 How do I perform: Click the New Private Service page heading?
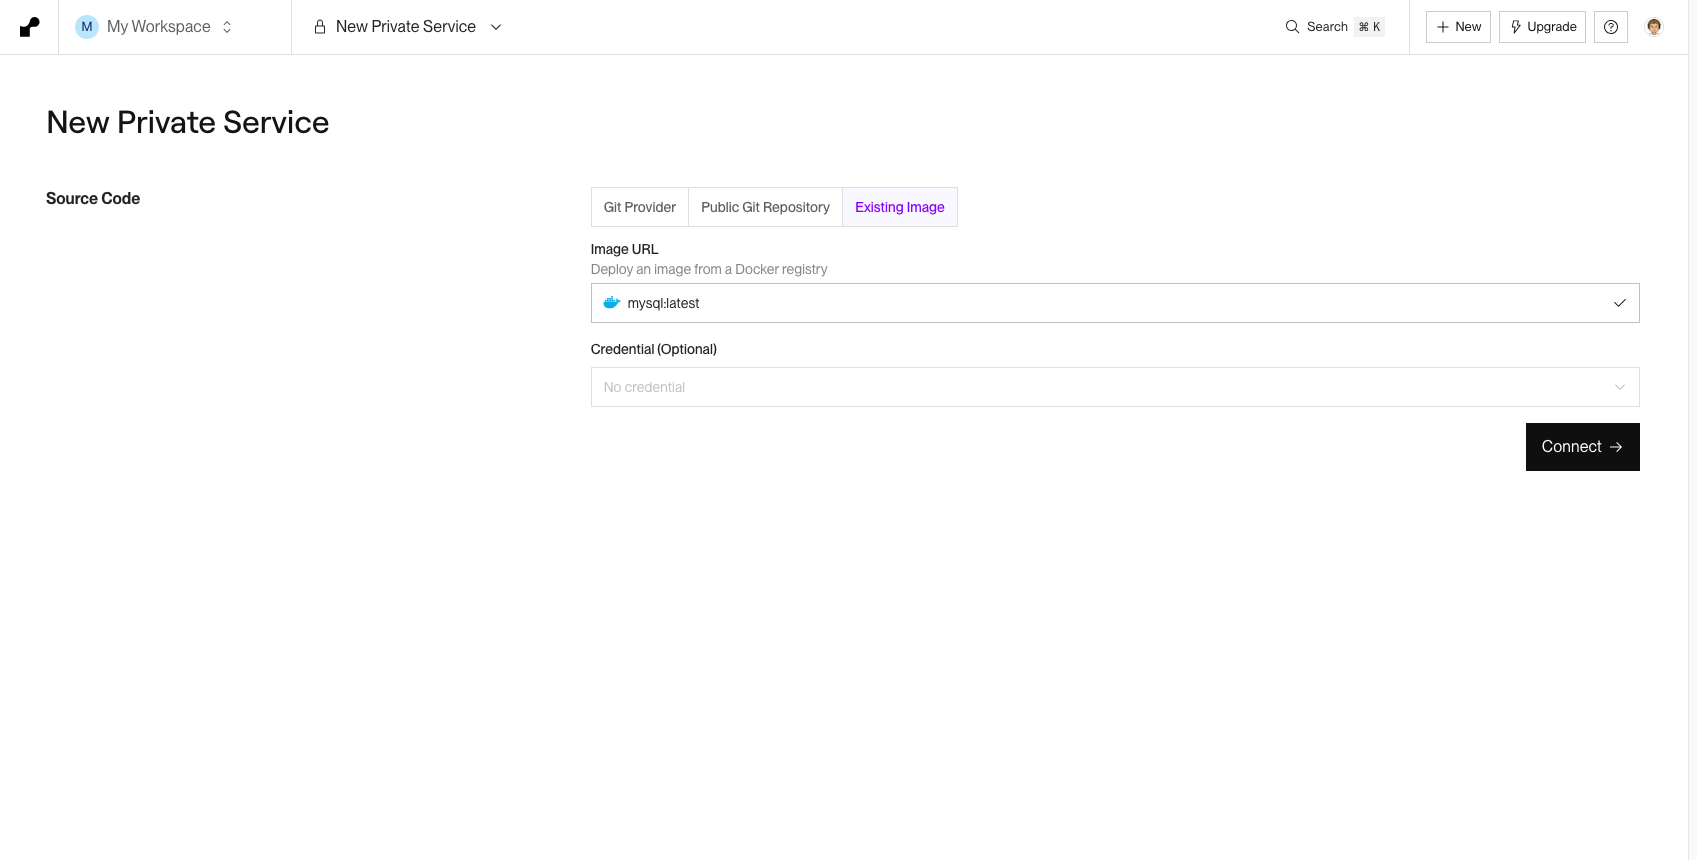point(188,122)
